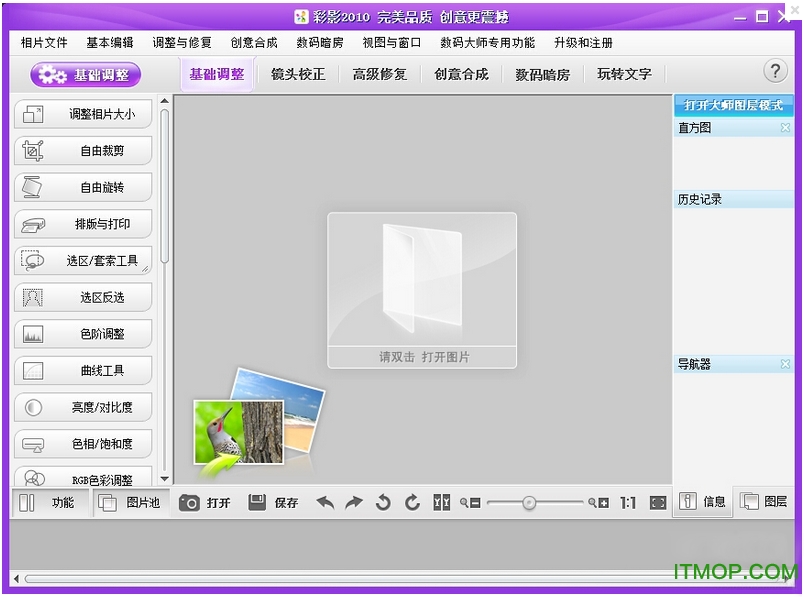Redo with the right arrow icon
Viewport: 804px width, 597px height.
[354, 503]
